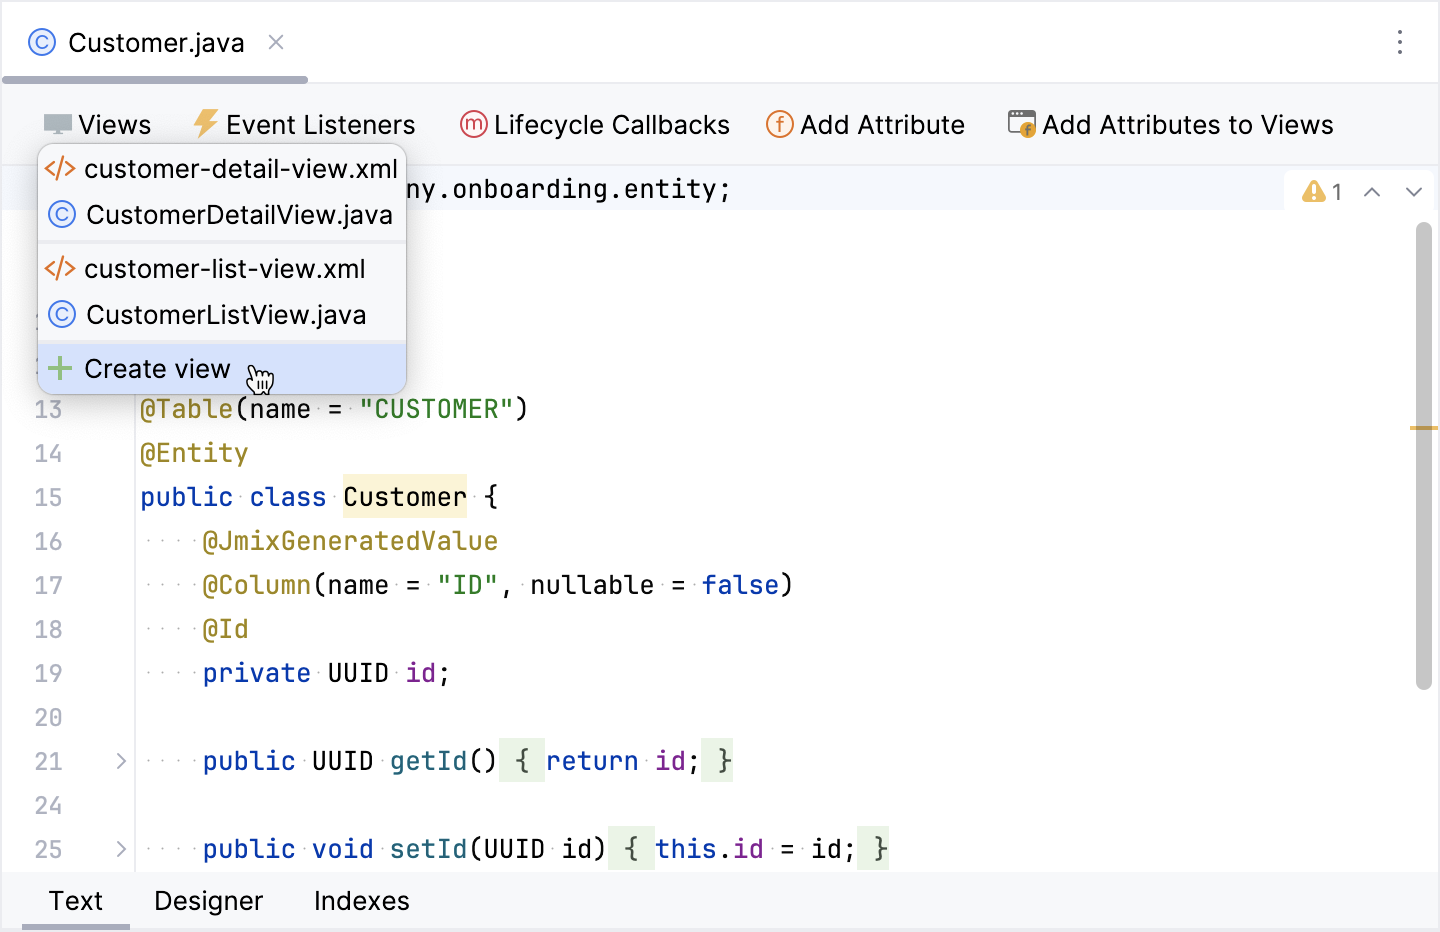The width and height of the screenshot is (1440, 932).
Task: Switch to the Designer tab
Action: tap(208, 901)
